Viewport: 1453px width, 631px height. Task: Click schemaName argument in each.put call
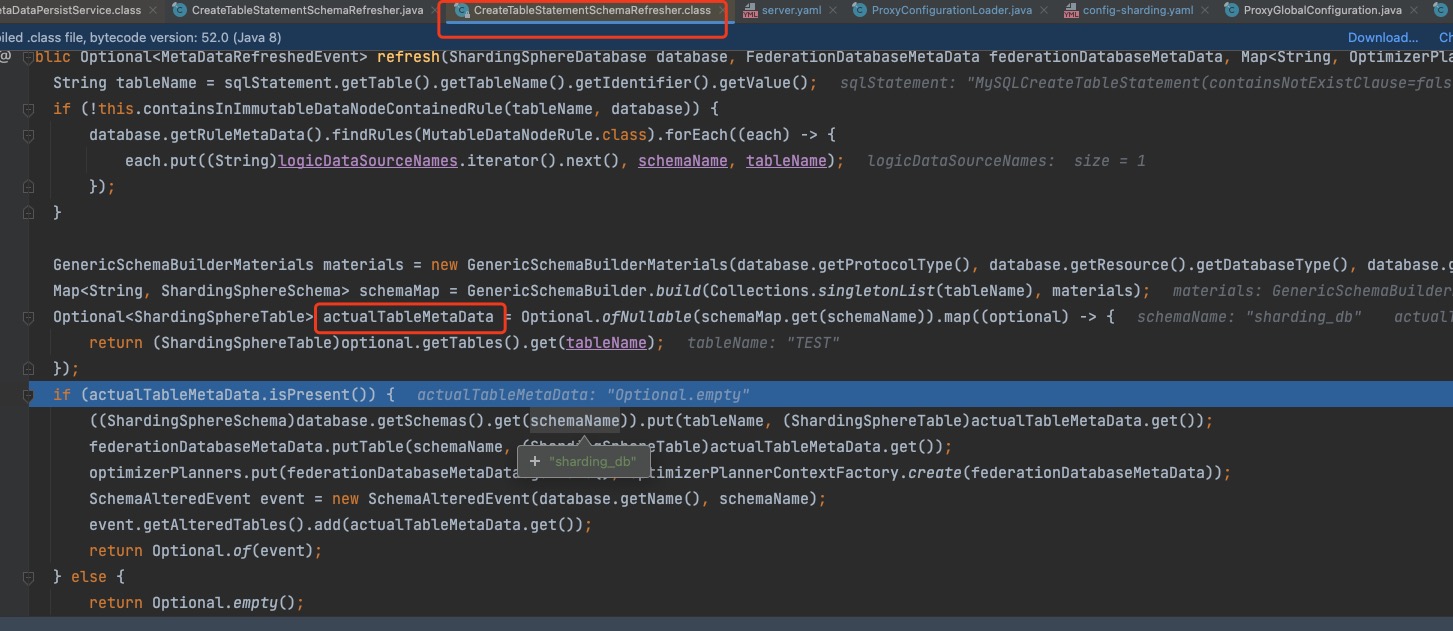[x=683, y=160]
